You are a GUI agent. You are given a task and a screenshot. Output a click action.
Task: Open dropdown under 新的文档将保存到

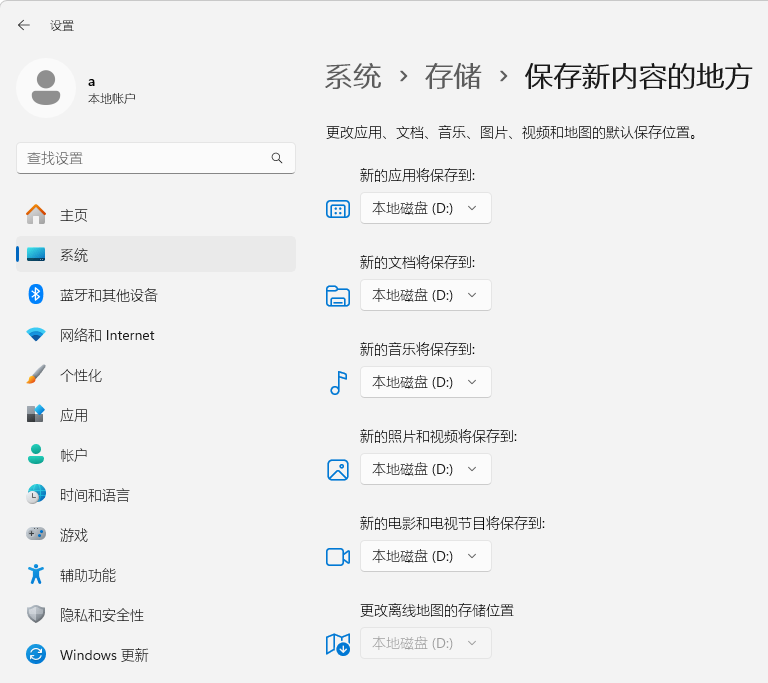pos(426,295)
